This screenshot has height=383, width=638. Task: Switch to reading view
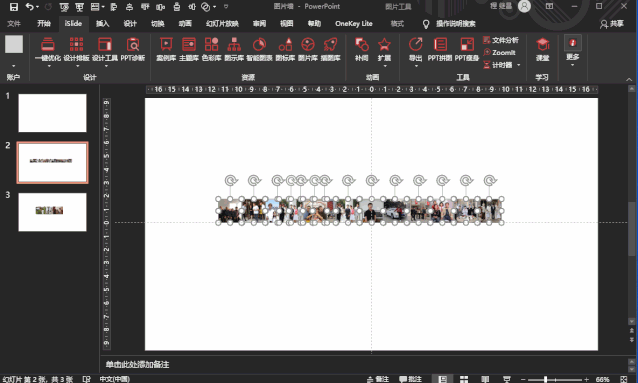coord(485,379)
